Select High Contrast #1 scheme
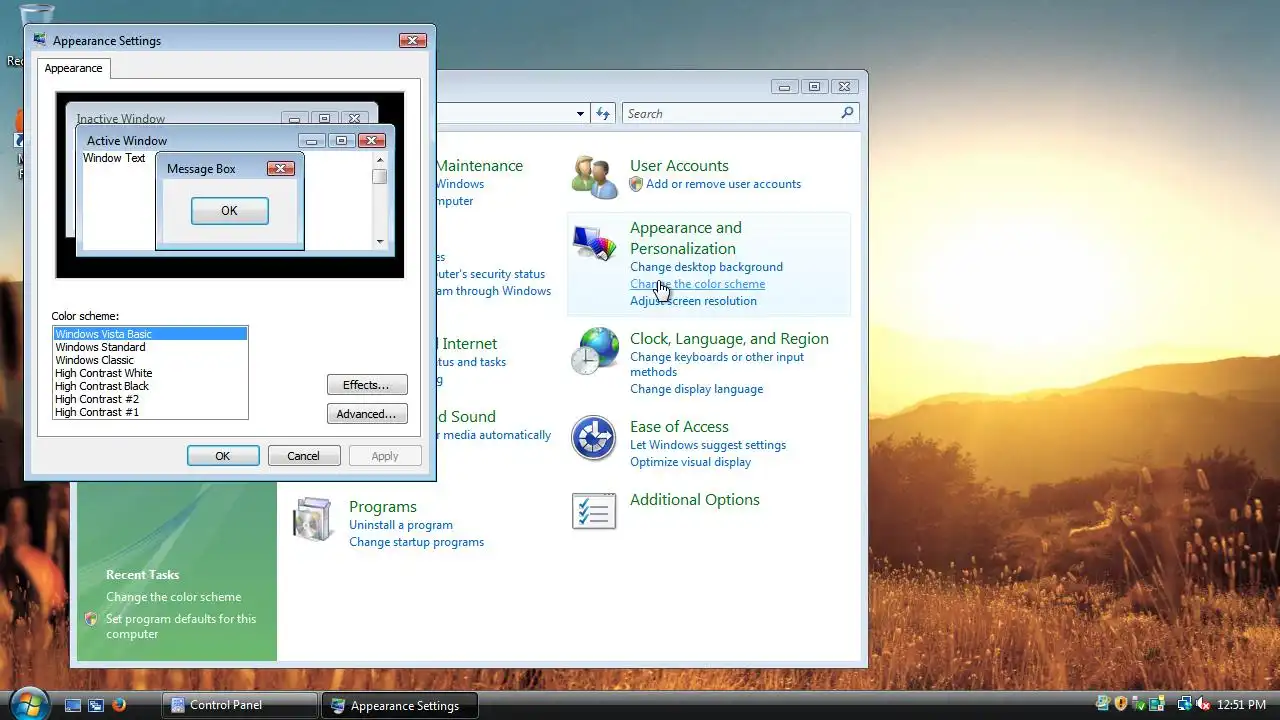 [150, 412]
